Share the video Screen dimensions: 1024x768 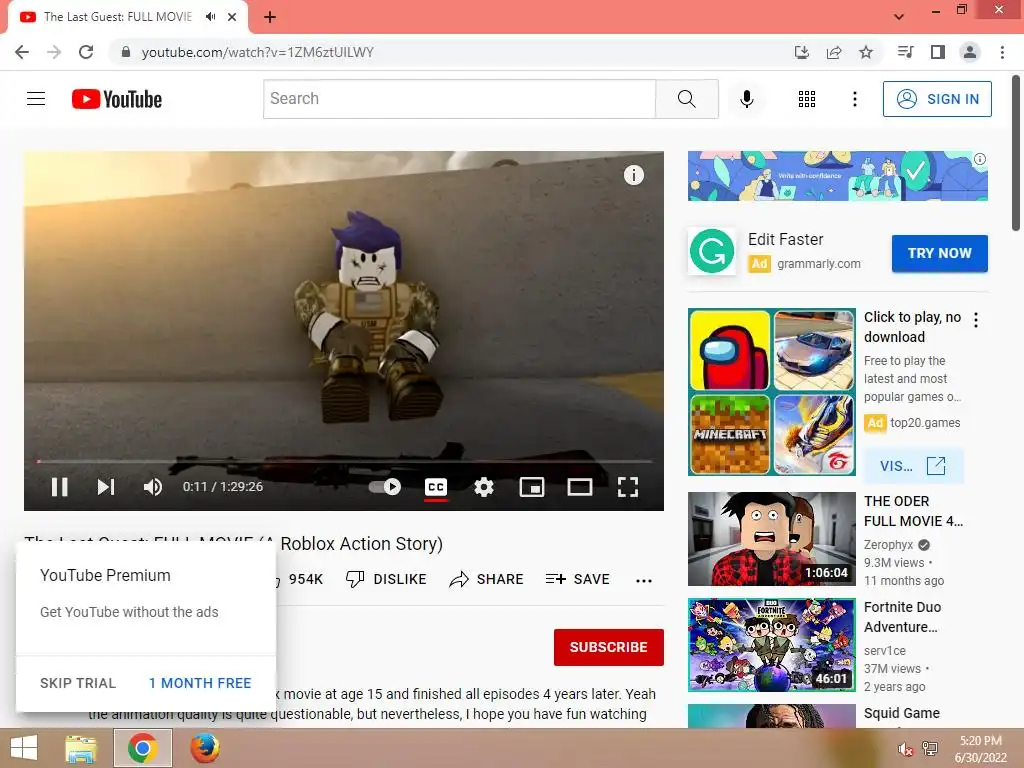coord(487,579)
